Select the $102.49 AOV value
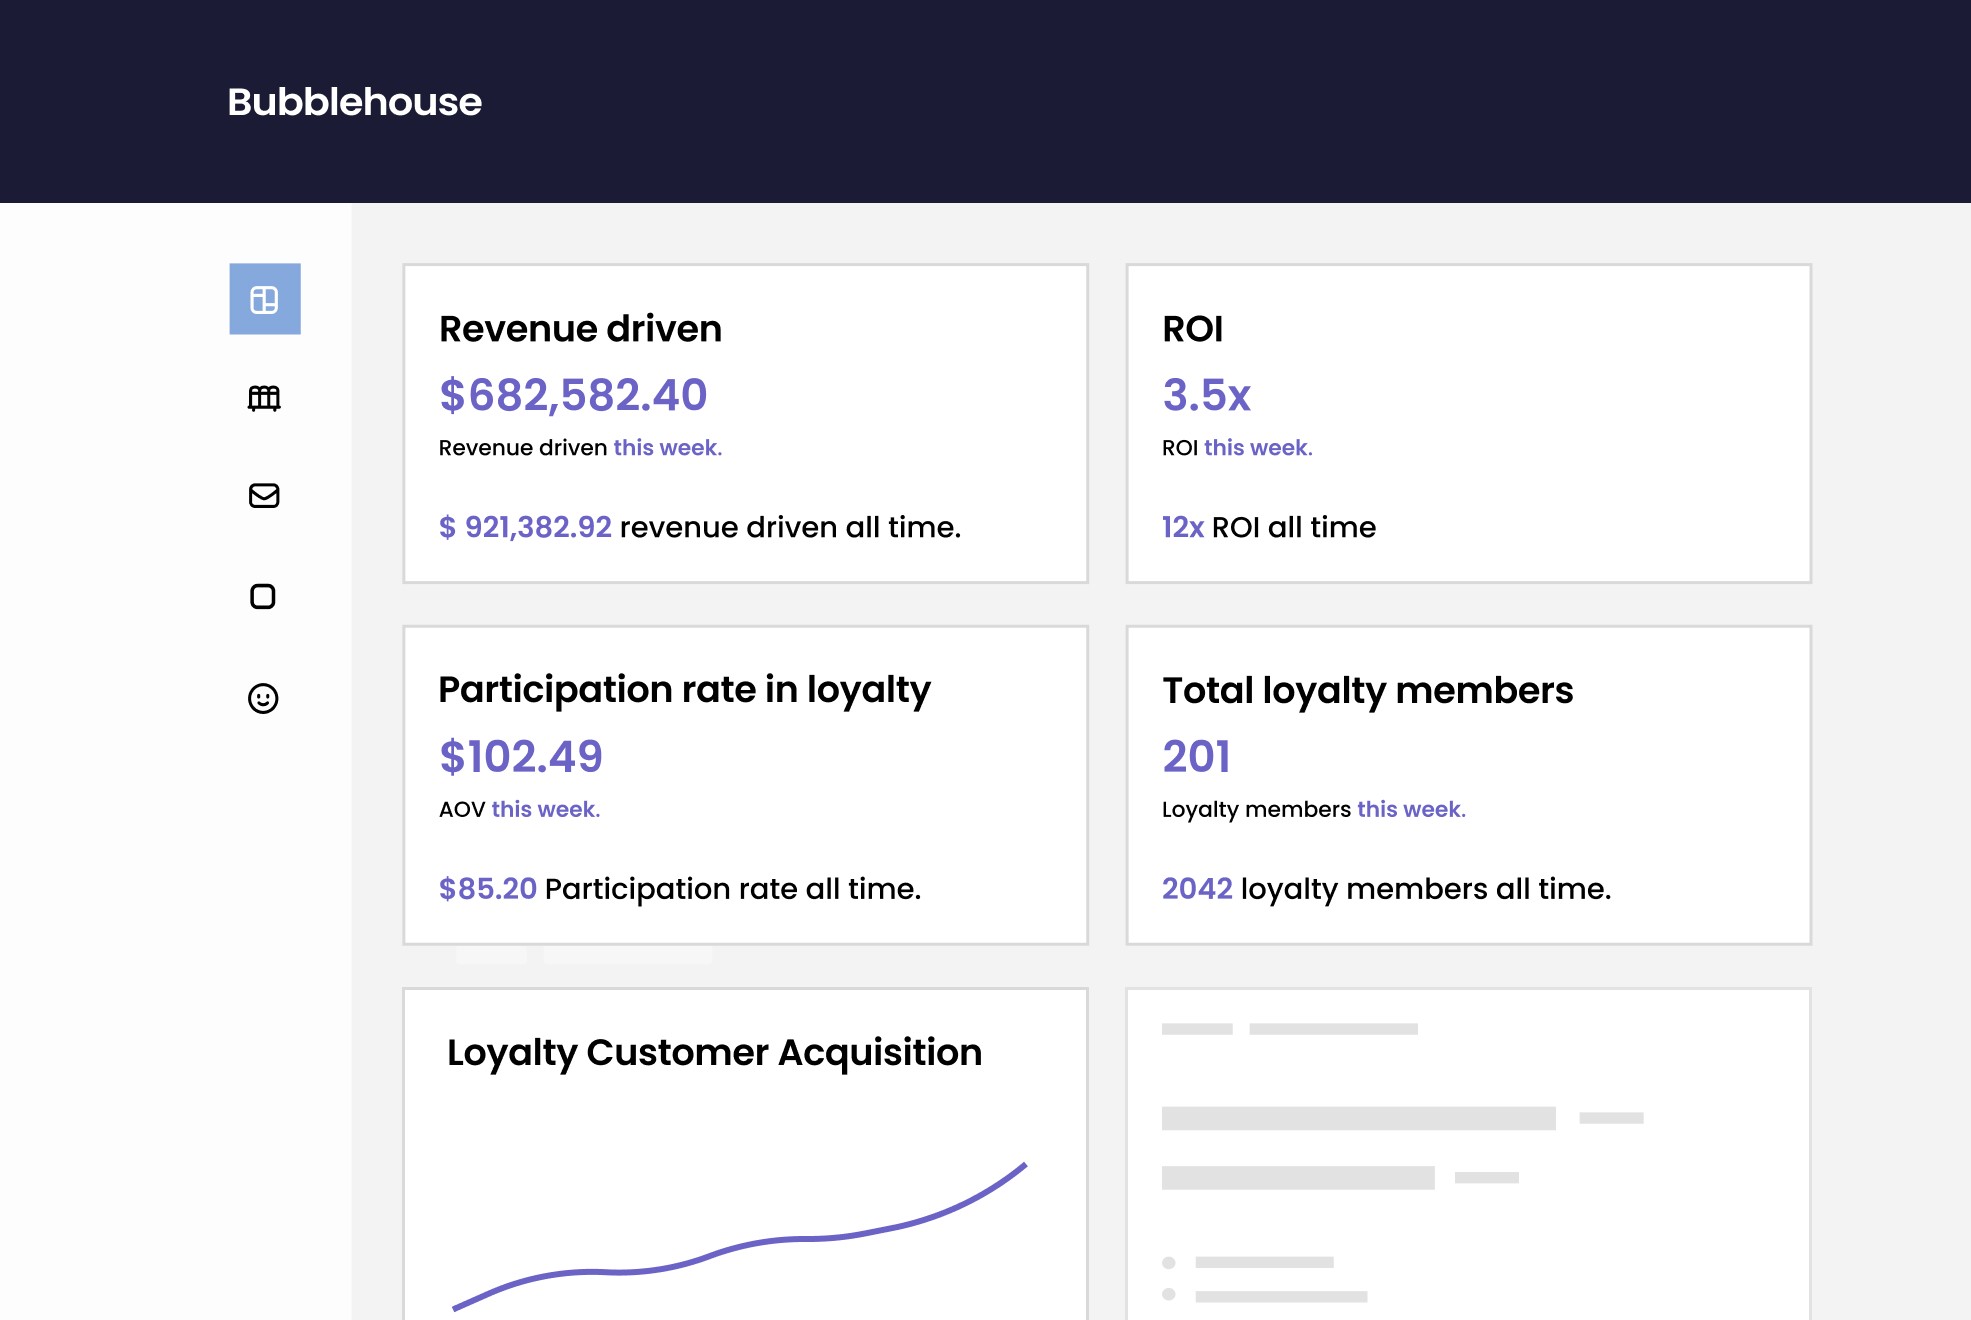The image size is (1971, 1320). tap(521, 756)
